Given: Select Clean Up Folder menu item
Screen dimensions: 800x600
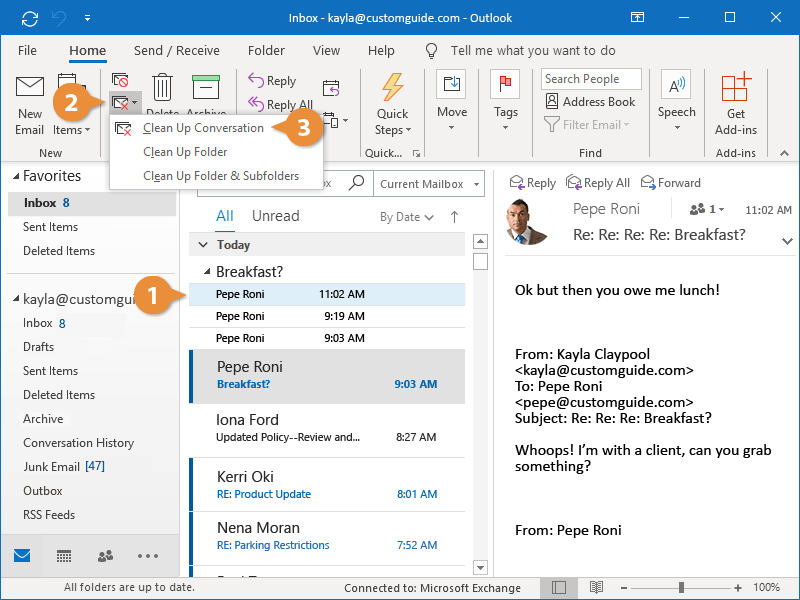Looking at the screenshot, I should click(216, 152).
